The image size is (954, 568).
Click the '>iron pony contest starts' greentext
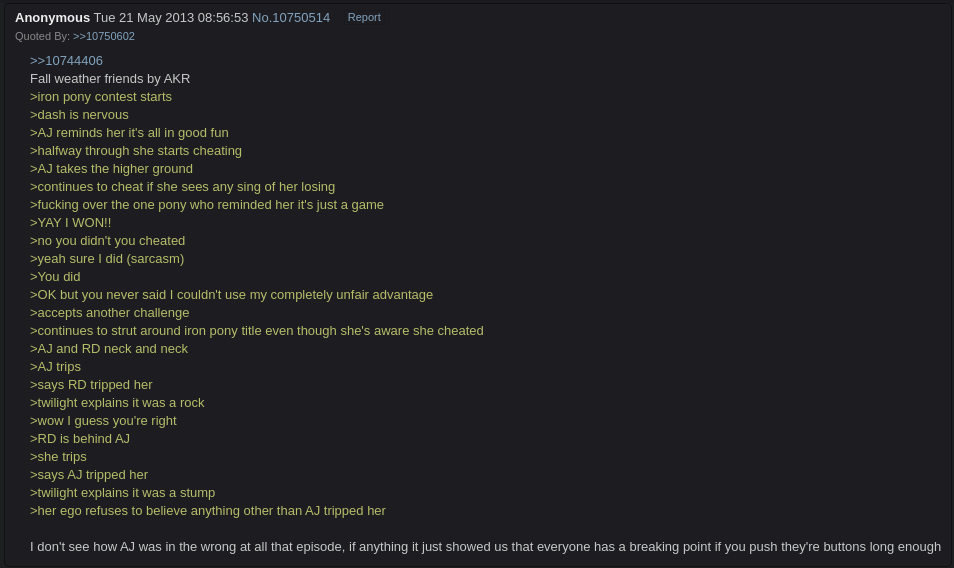(101, 97)
